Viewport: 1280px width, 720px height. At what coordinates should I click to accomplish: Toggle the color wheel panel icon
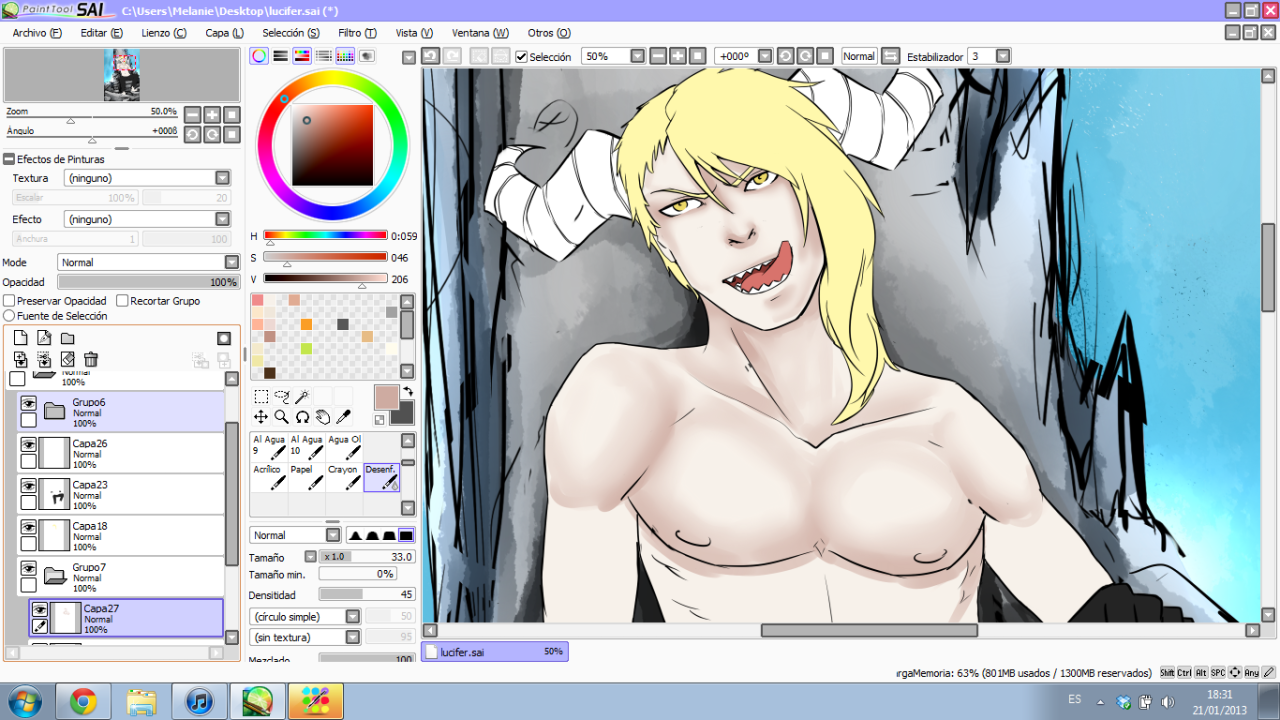(259, 56)
